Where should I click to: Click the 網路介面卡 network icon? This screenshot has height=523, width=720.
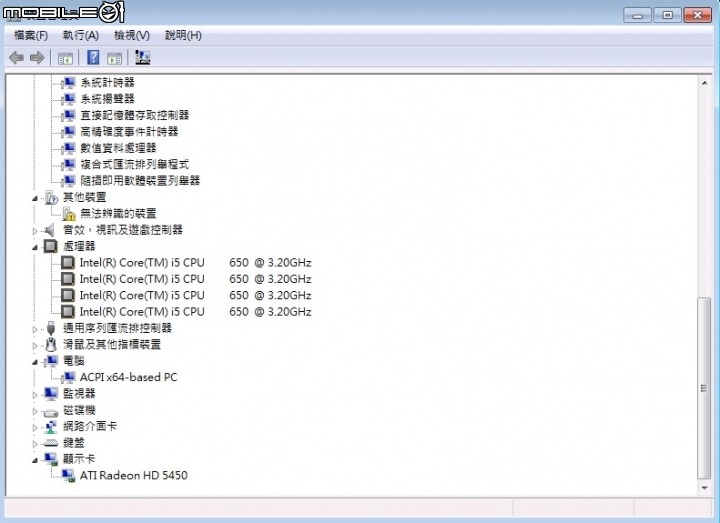[51, 427]
